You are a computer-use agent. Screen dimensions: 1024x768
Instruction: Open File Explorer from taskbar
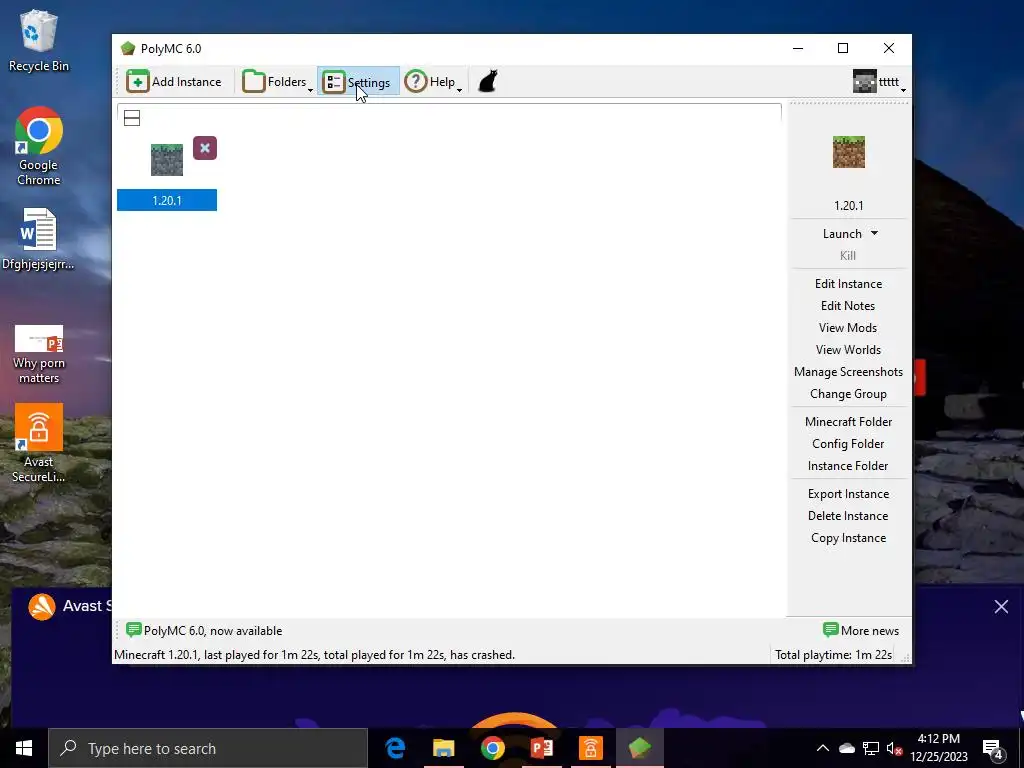click(x=443, y=748)
